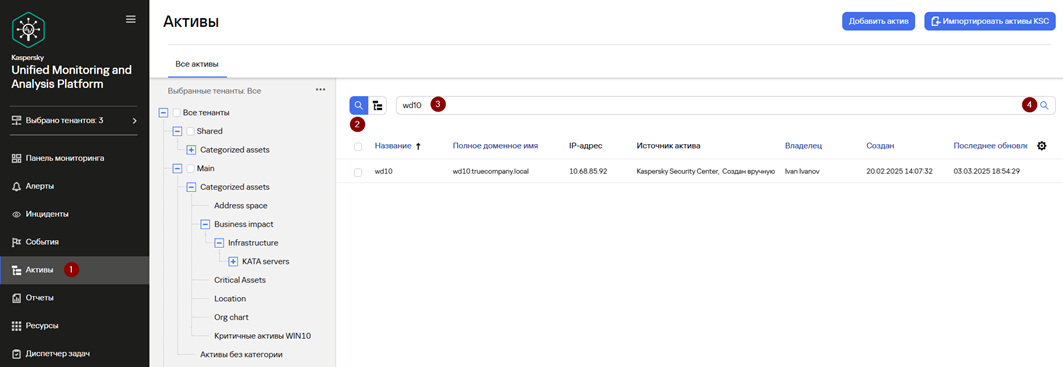This screenshot has width=1063, height=367.
Task: Collapse sidebar with hamburger menu icon
Action: click(131, 20)
